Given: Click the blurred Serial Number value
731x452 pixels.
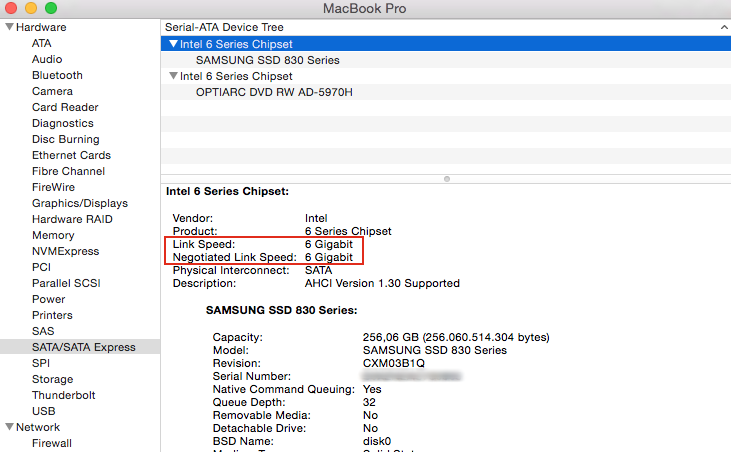Looking at the screenshot, I should pos(412,376).
